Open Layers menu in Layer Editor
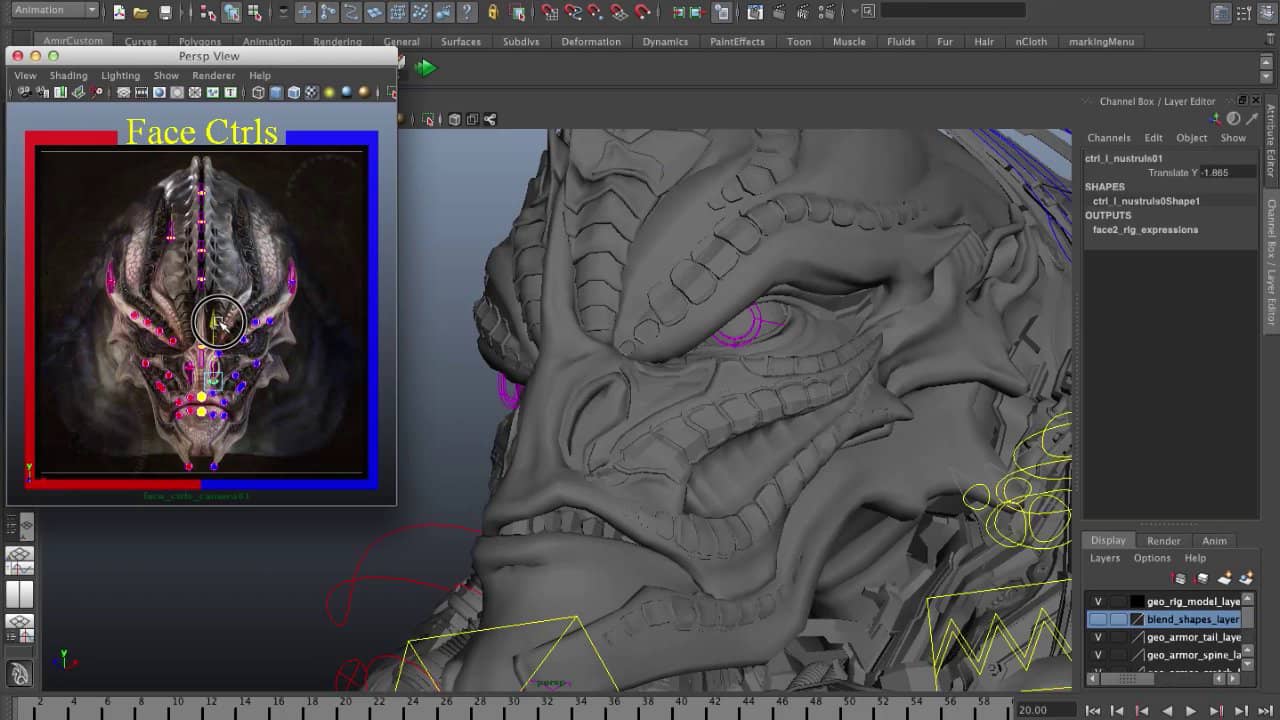 click(1105, 558)
